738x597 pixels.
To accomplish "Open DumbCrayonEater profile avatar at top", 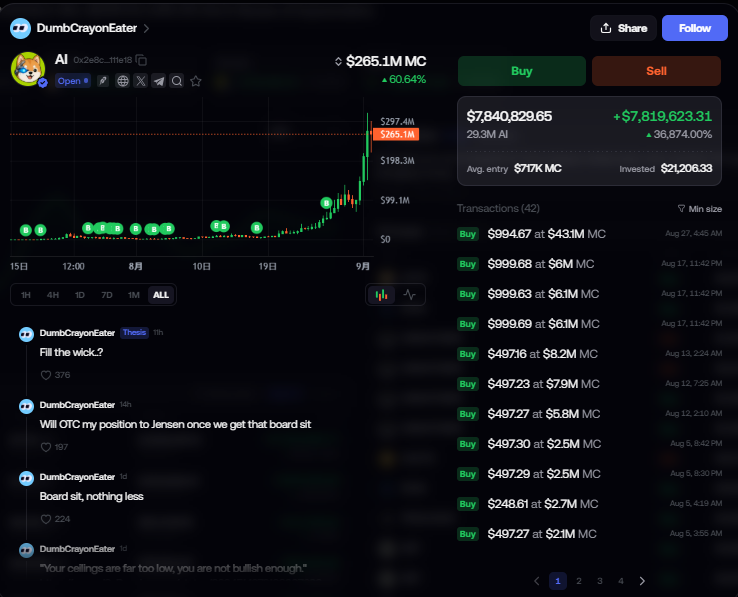I will [x=20, y=28].
